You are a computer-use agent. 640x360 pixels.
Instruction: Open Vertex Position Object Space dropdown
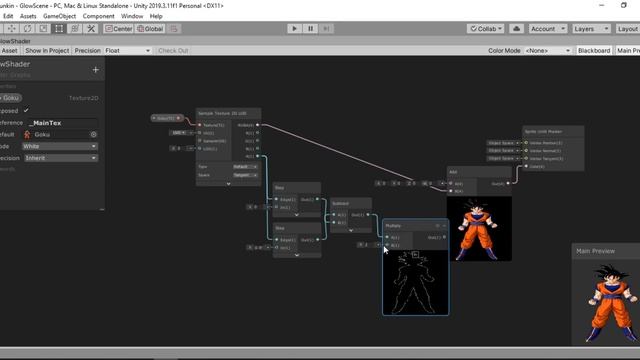point(503,143)
